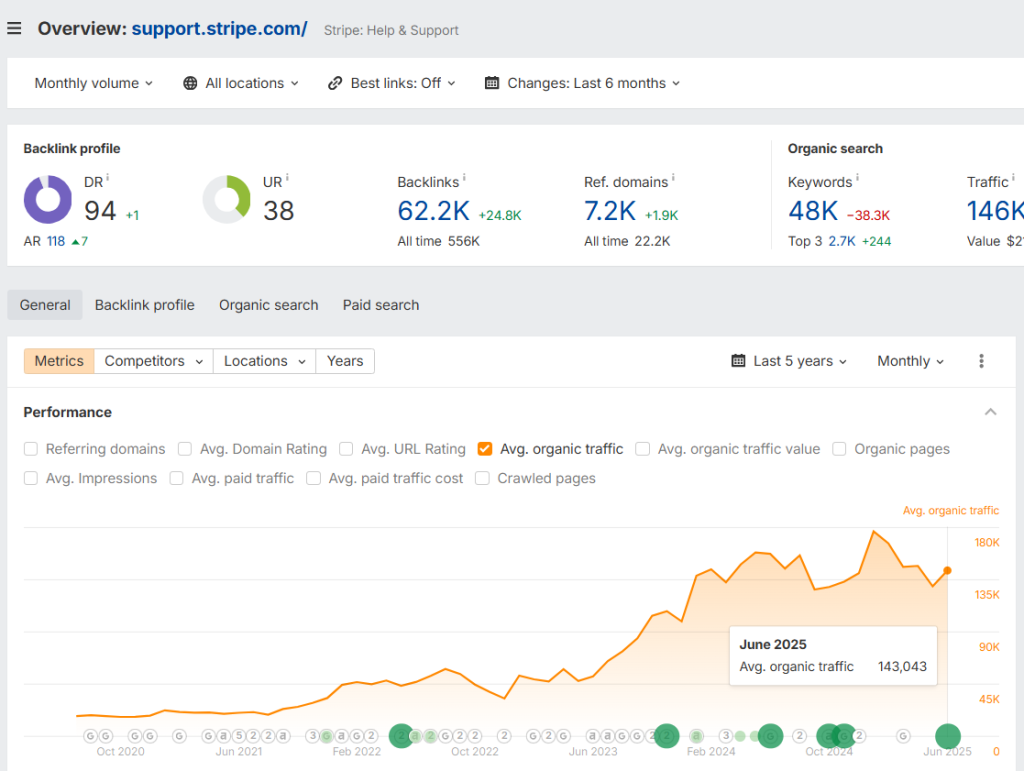Enable the Crawled pages checkbox

[x=483, y=478]
